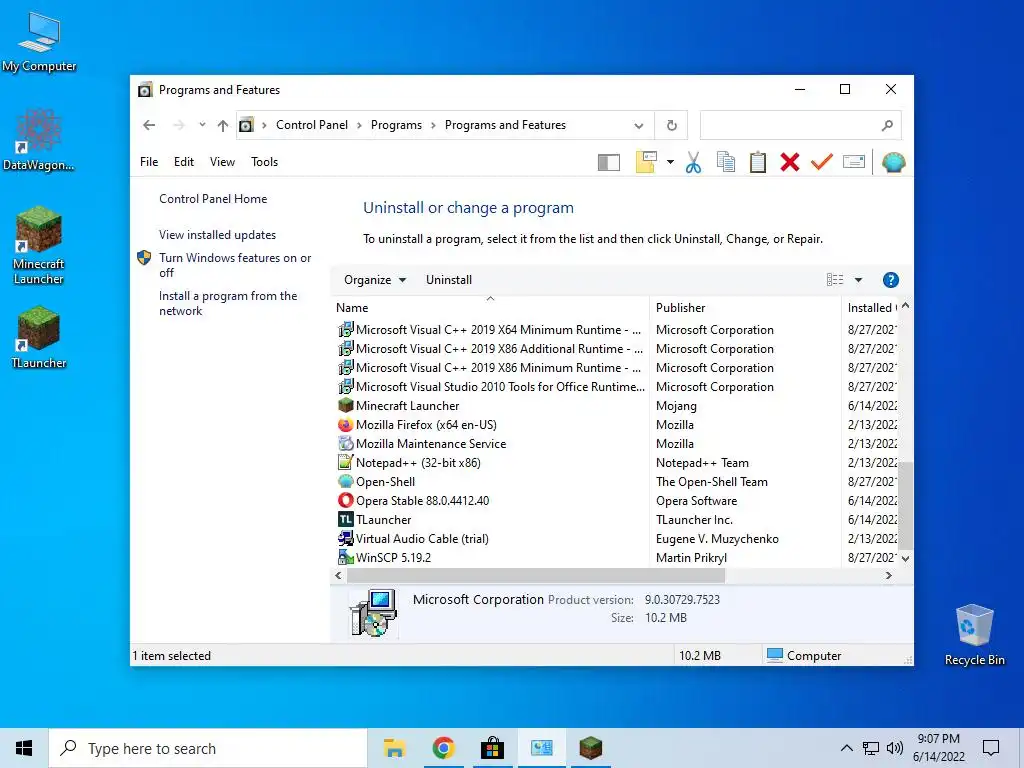Click the red X Delete toolbar icon
Image resolution: width=1024 pixels, height=768 pixels.
point(790,163)
